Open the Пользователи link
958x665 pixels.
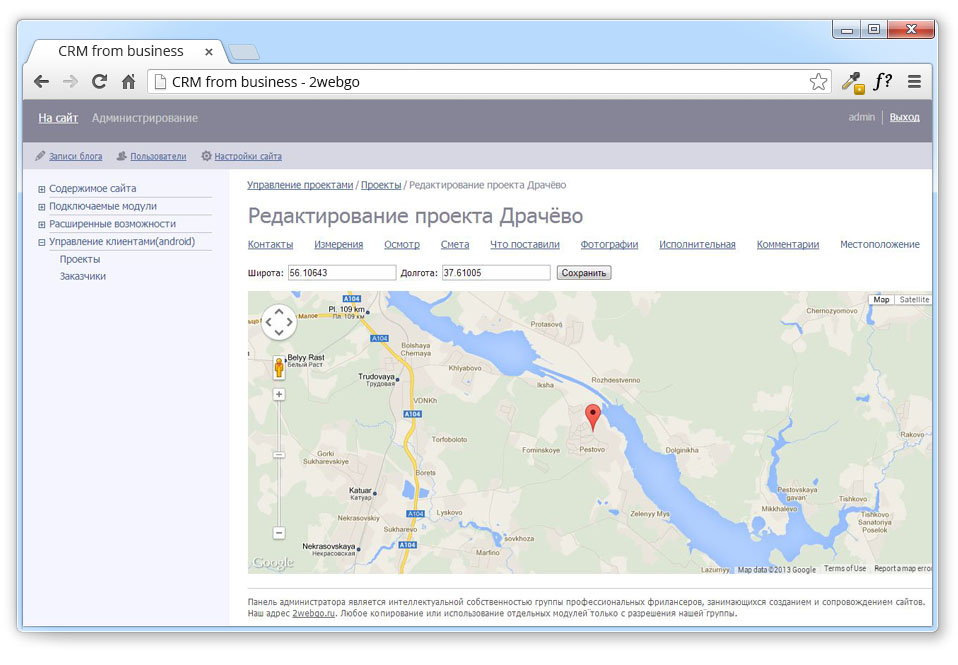[158, 156]
